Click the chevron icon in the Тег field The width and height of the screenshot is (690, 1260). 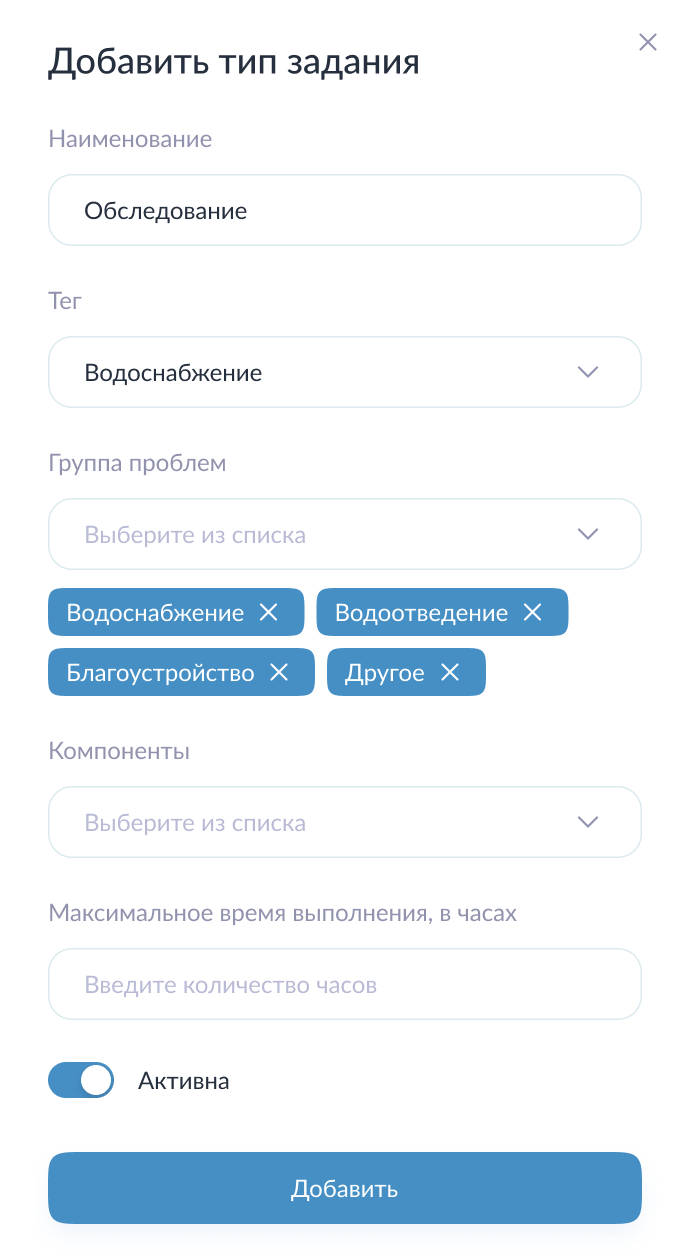[x=588, y=371]
